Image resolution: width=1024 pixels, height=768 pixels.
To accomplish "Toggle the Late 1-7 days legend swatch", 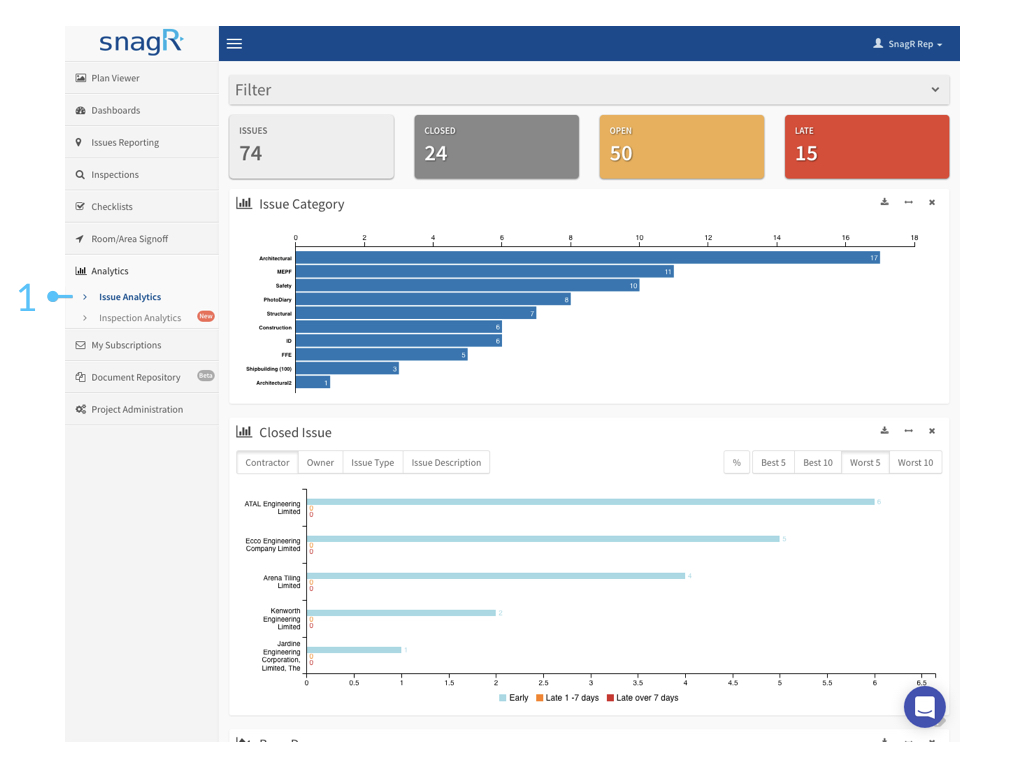I will pos(539,698).
